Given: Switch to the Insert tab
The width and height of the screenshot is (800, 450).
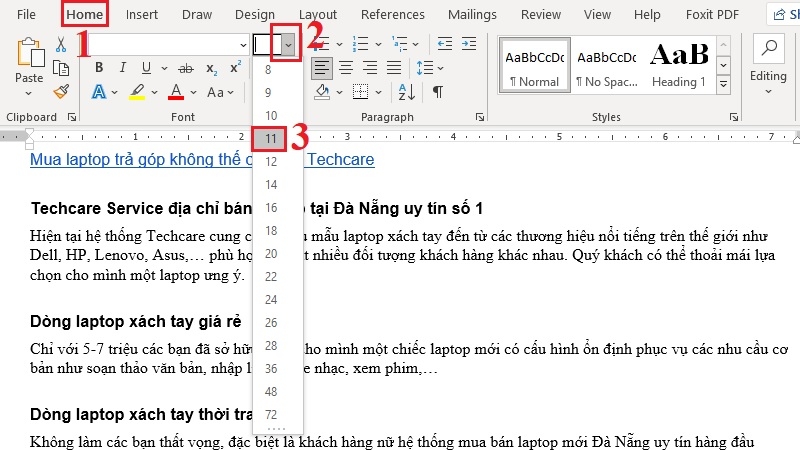Looking at the screenshot, I should pyautogui.click(x=142, y=14).
